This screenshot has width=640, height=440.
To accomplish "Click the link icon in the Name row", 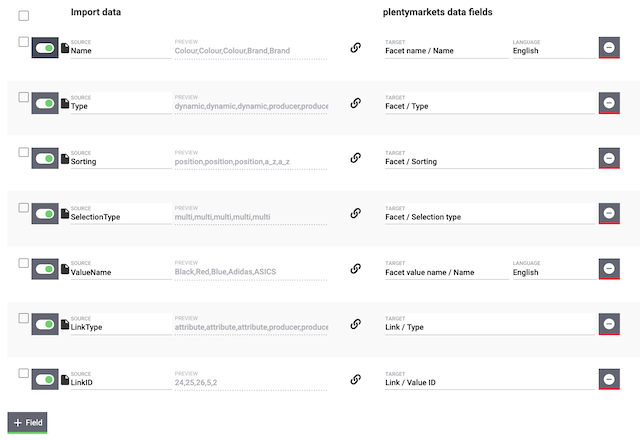I will point(355,48).
